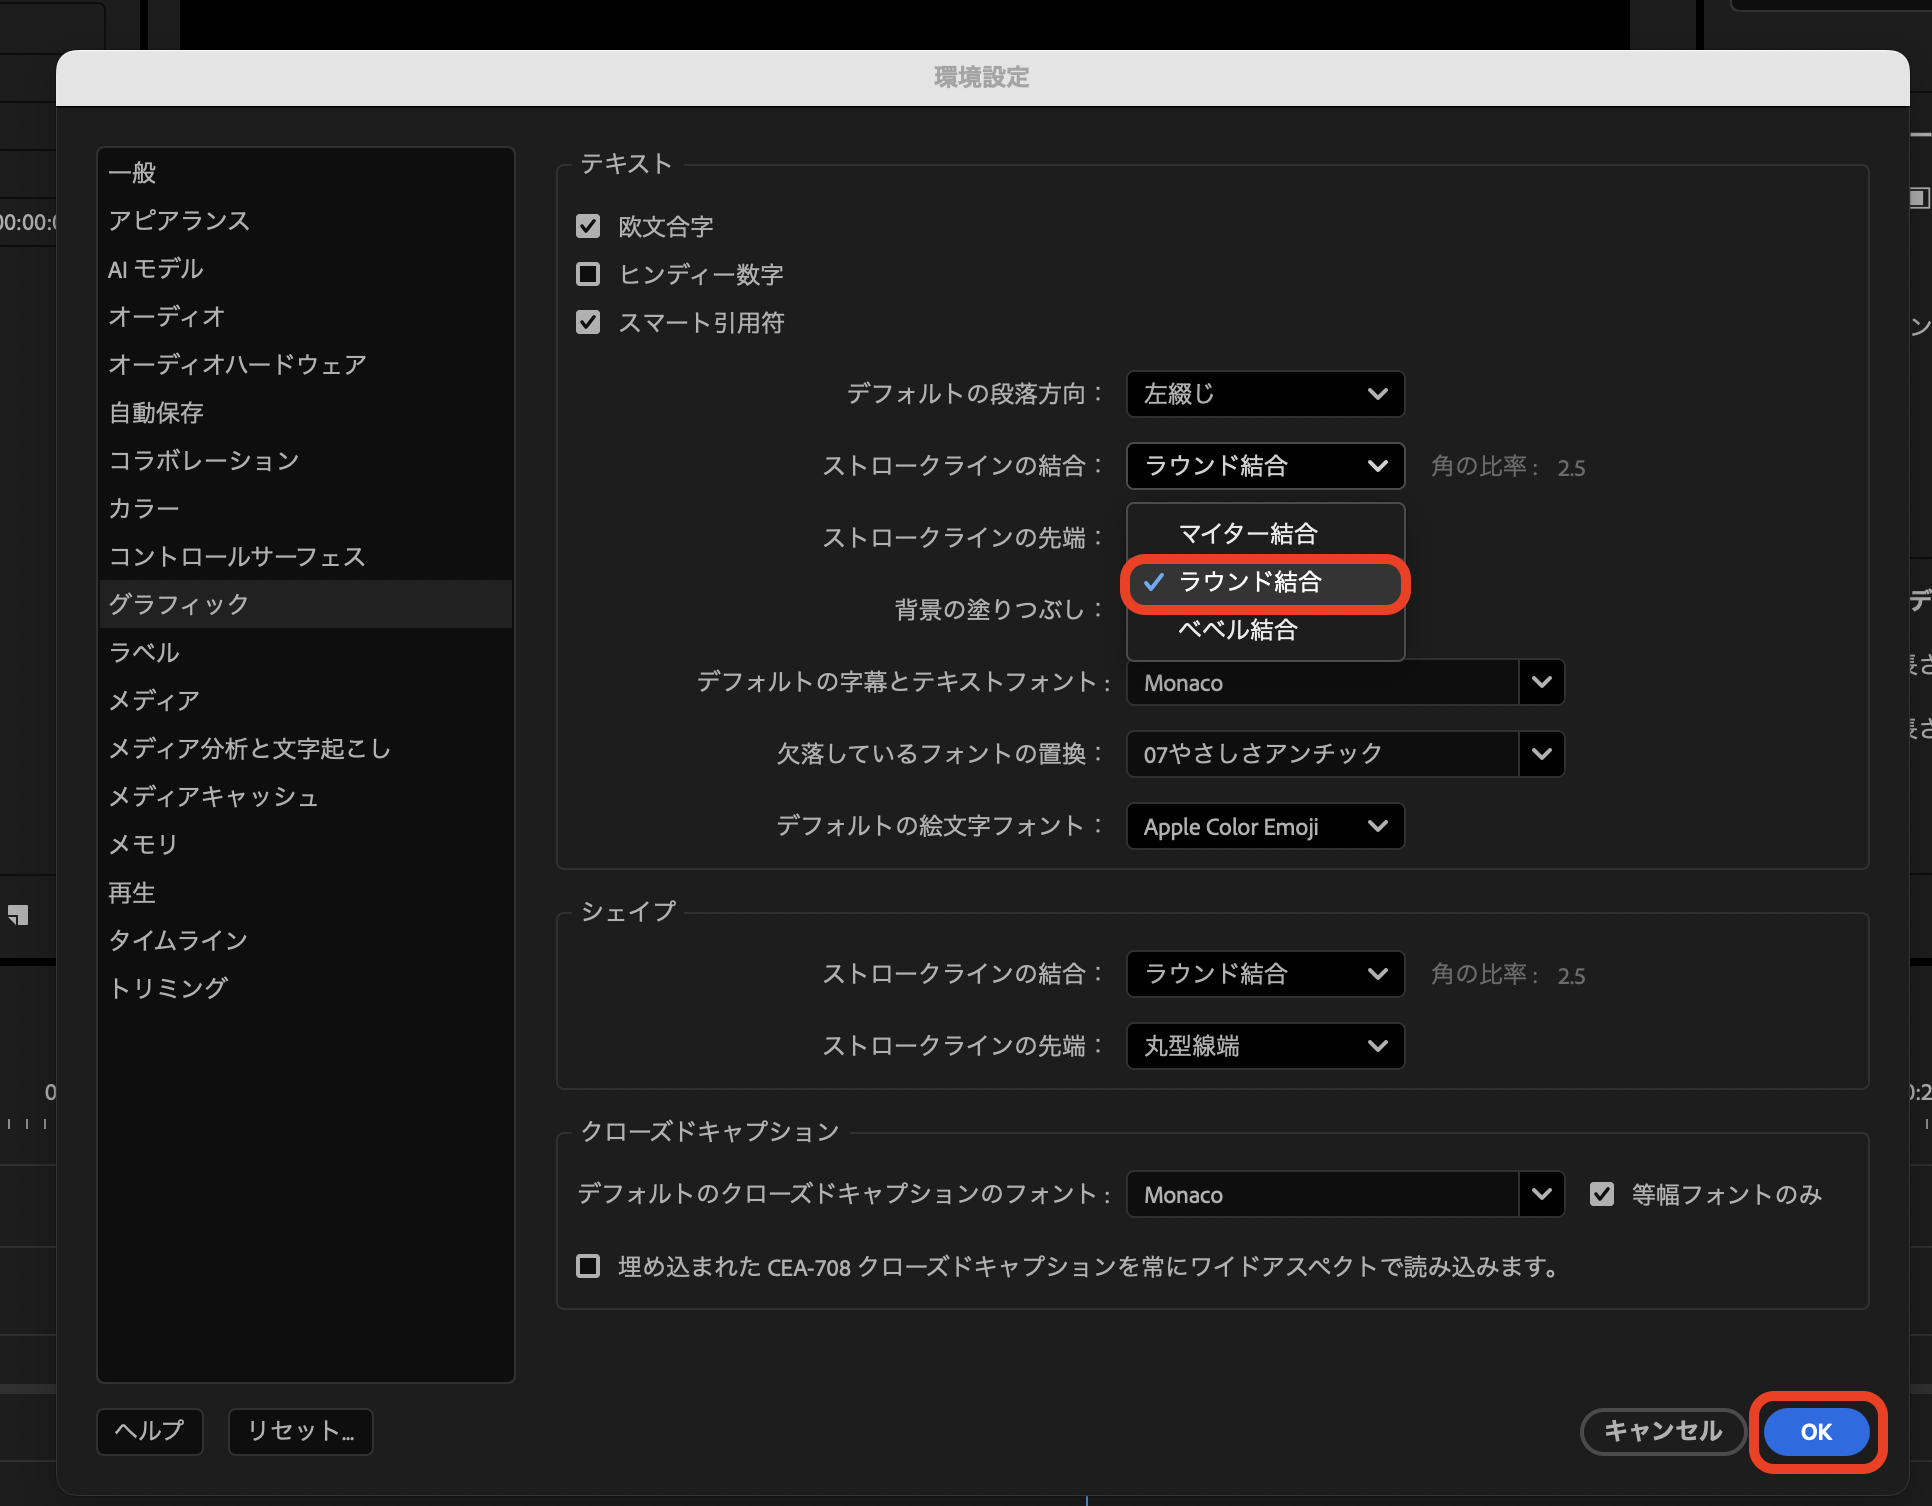Toggle the スマート引用符 checkbox
Image resolution: width=1932 pixels, height=1506 pixels.
(588, 322)
